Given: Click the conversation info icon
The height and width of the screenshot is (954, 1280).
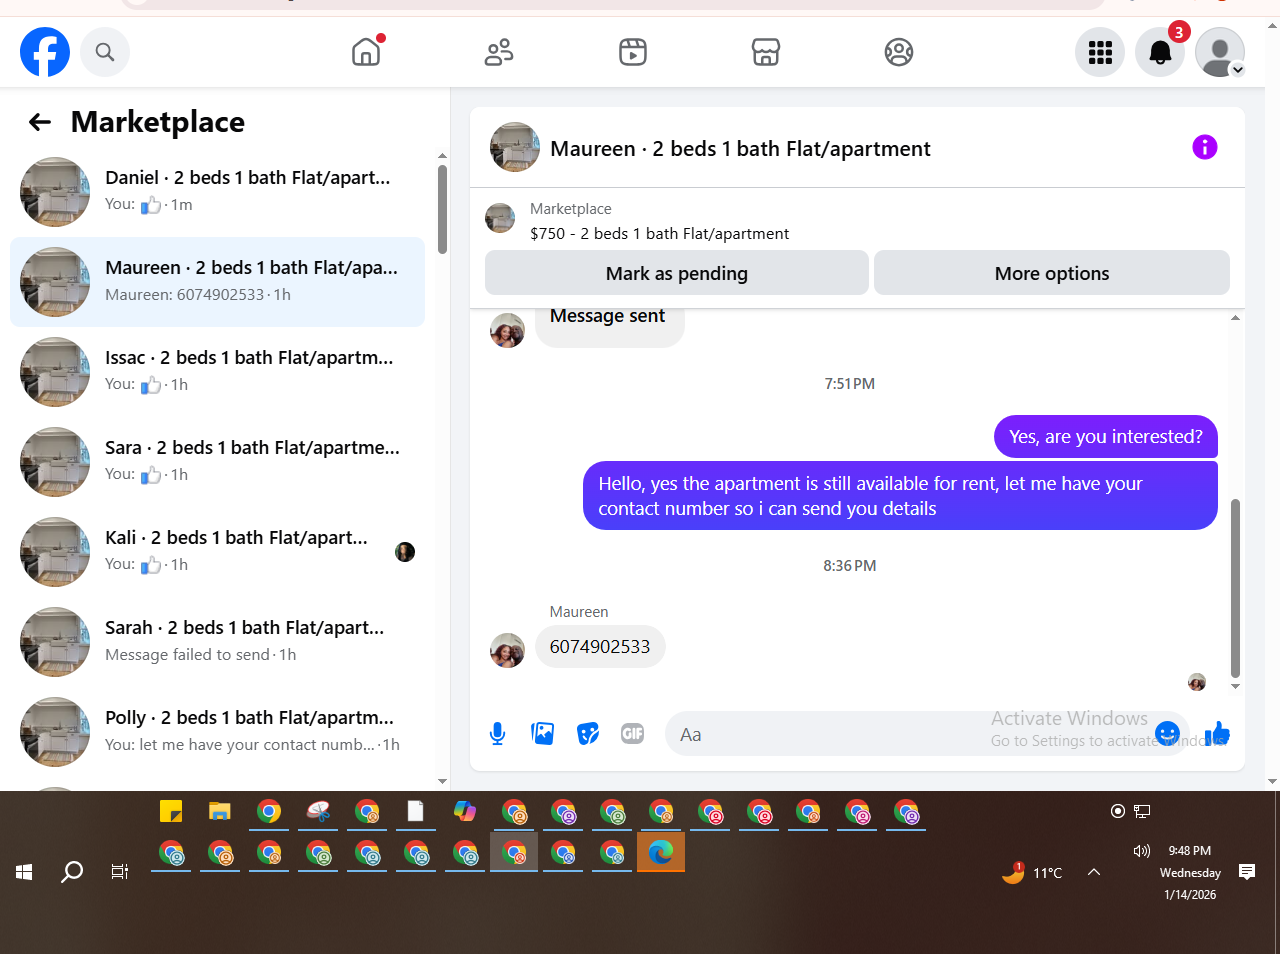Looking at the screenshot, I should 1205,148.
